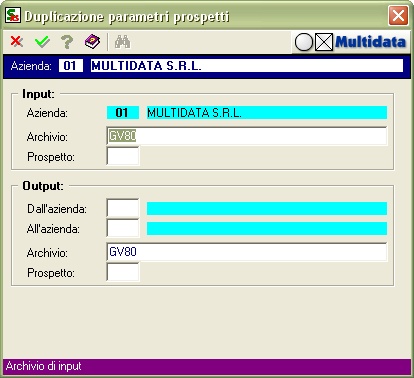Click the window title Duplicazione parametri prospetti
The width and height of the screenshot is (414, 378).
(x=127, y=17)
